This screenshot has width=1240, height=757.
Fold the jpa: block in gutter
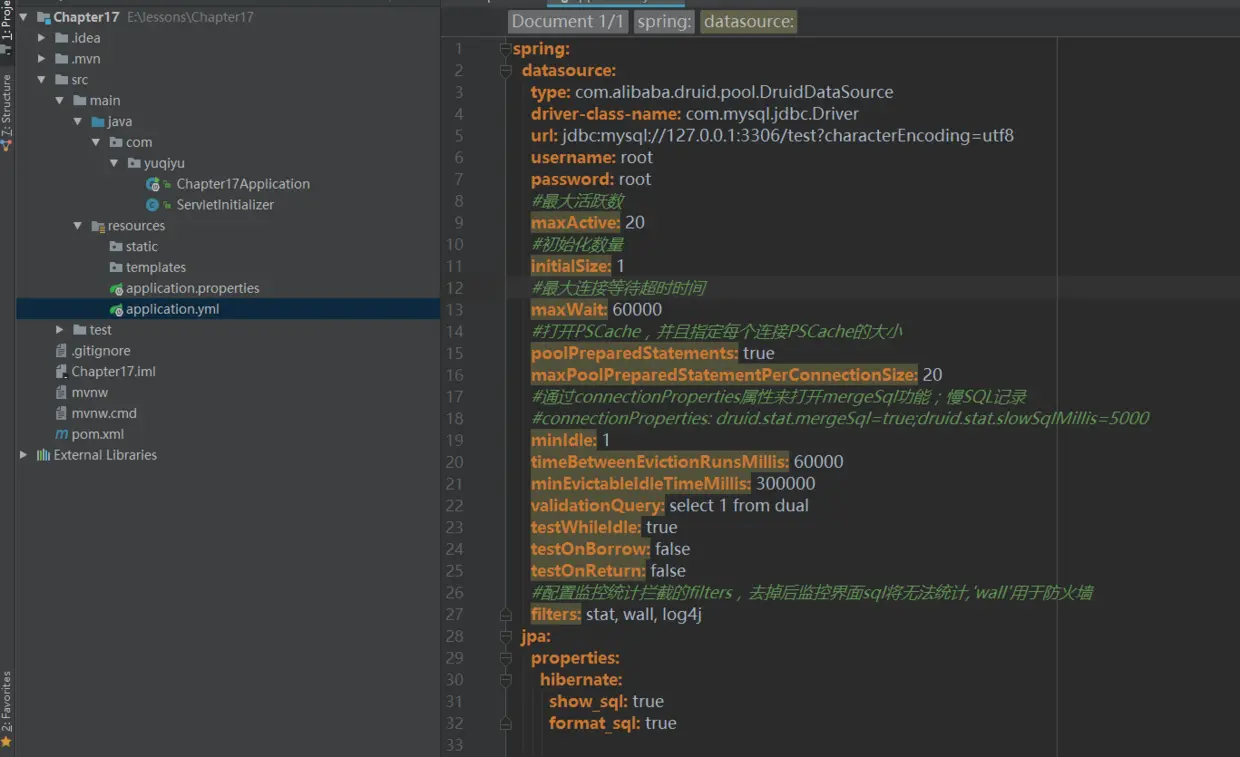(x=506, y=636)
